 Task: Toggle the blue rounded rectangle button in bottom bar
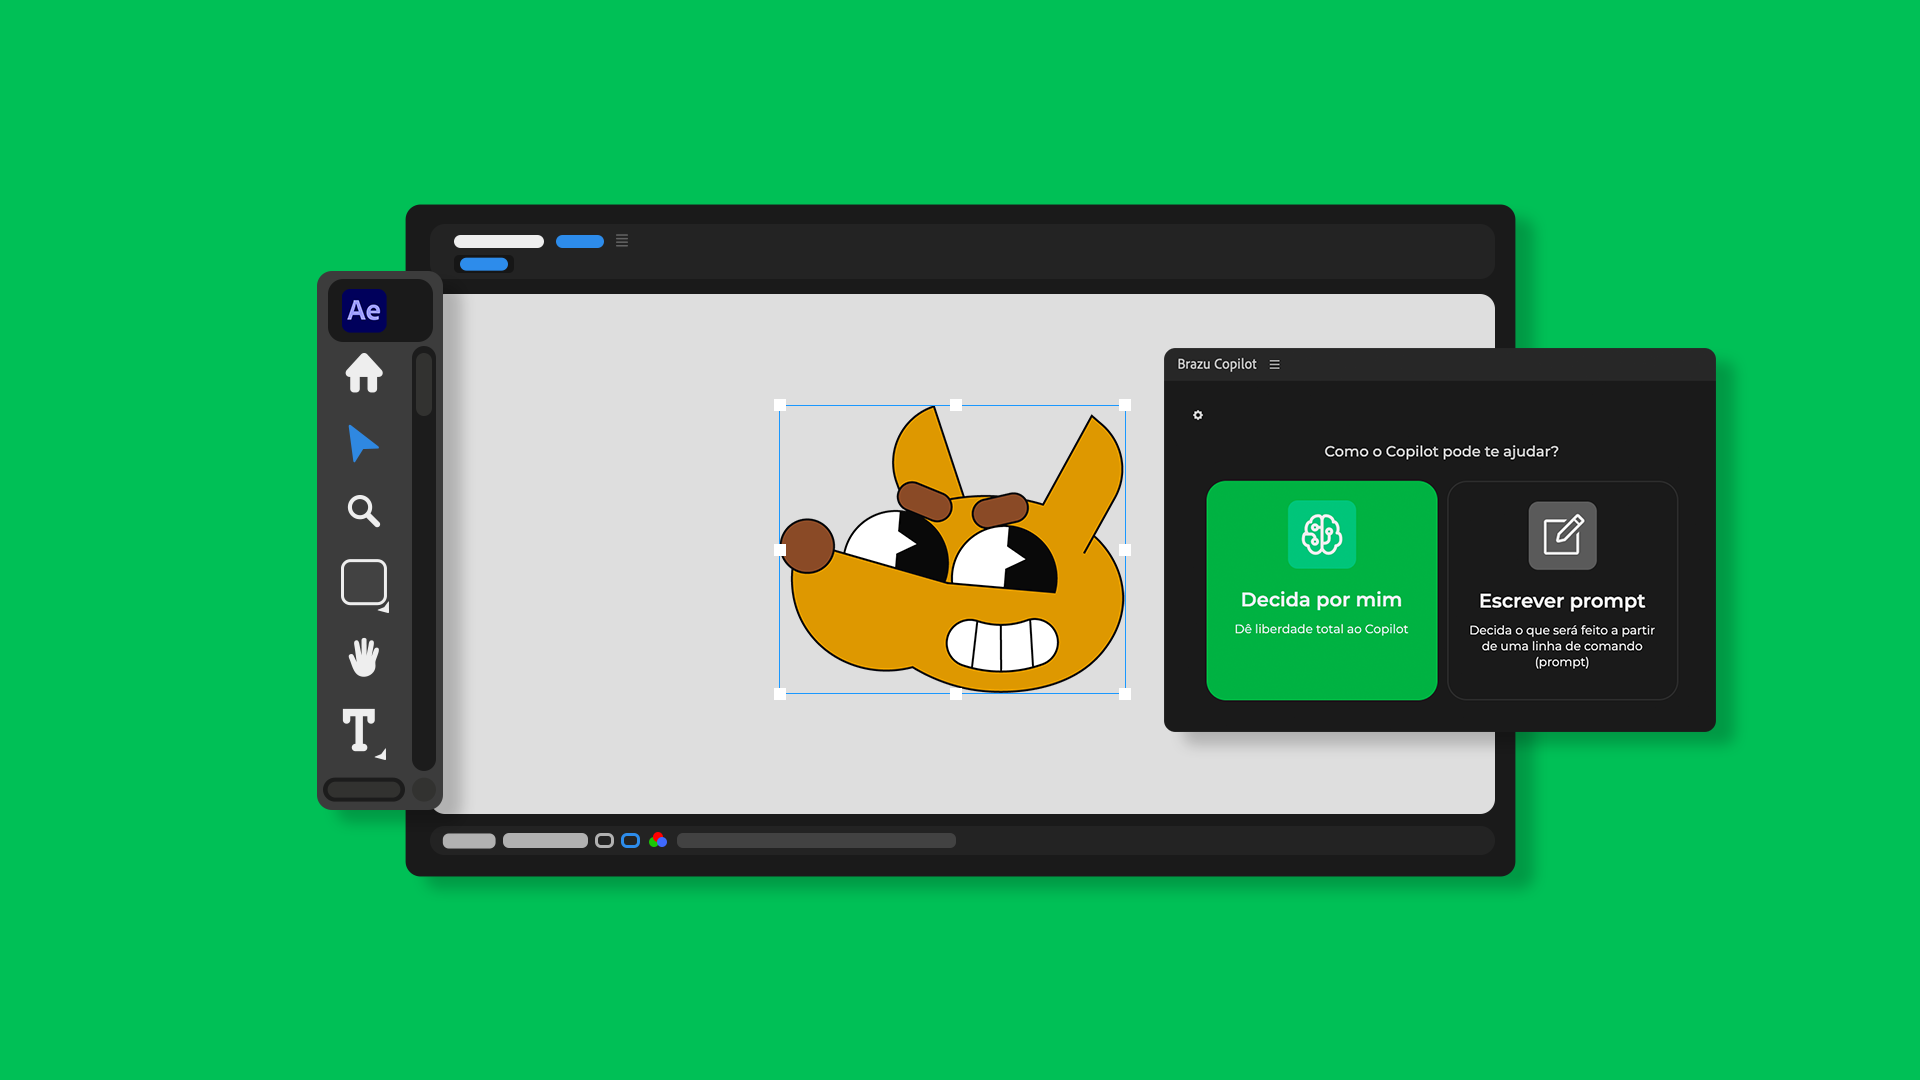[630, 841]
